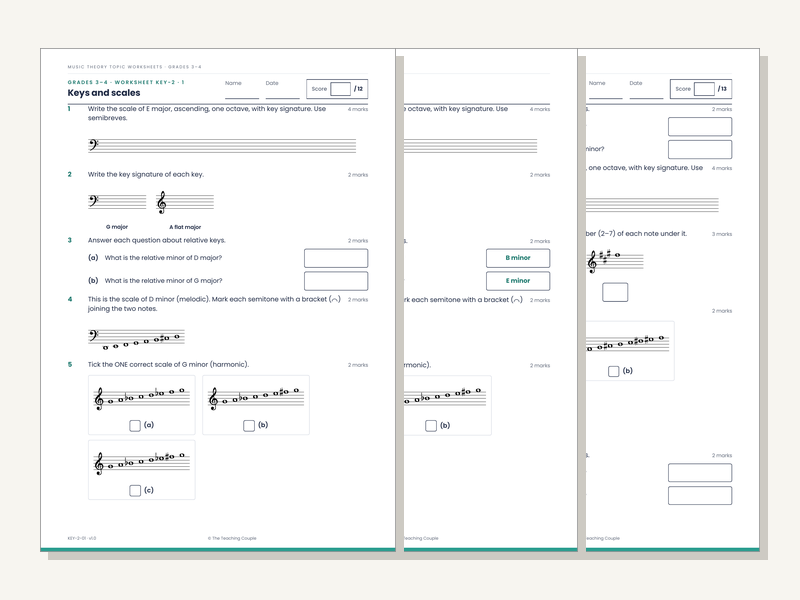Click the treble clef in option (c) scale
800x600 pixels.
99,464
